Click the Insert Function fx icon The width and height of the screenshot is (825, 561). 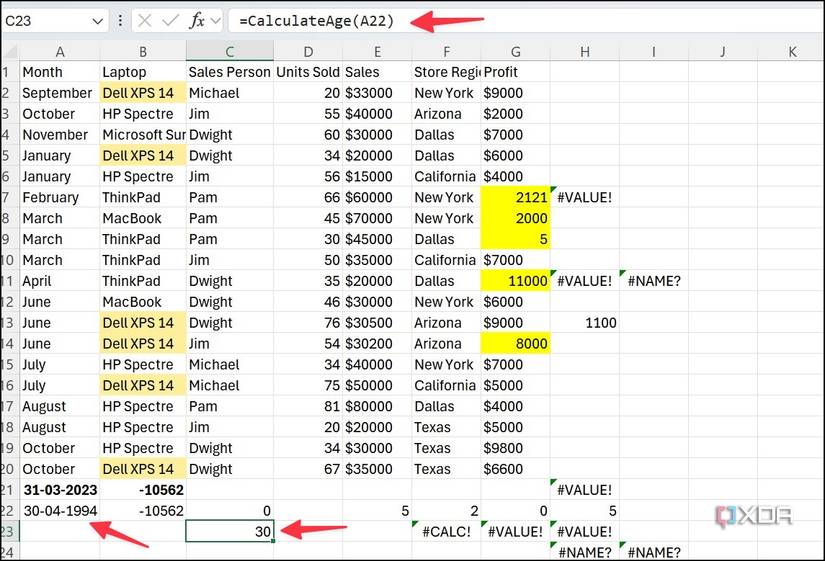pyautogui.click(x=197, y=21)
